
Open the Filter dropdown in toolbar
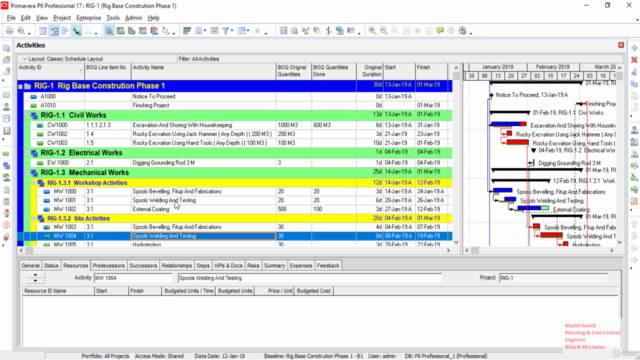pos(227,31)
